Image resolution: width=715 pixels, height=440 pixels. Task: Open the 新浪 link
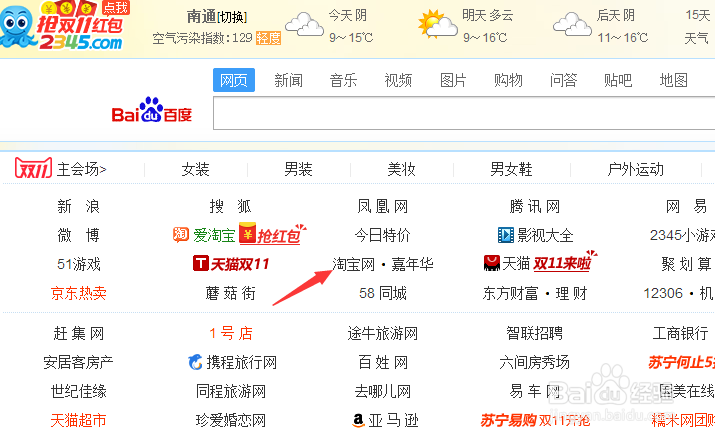78,207
